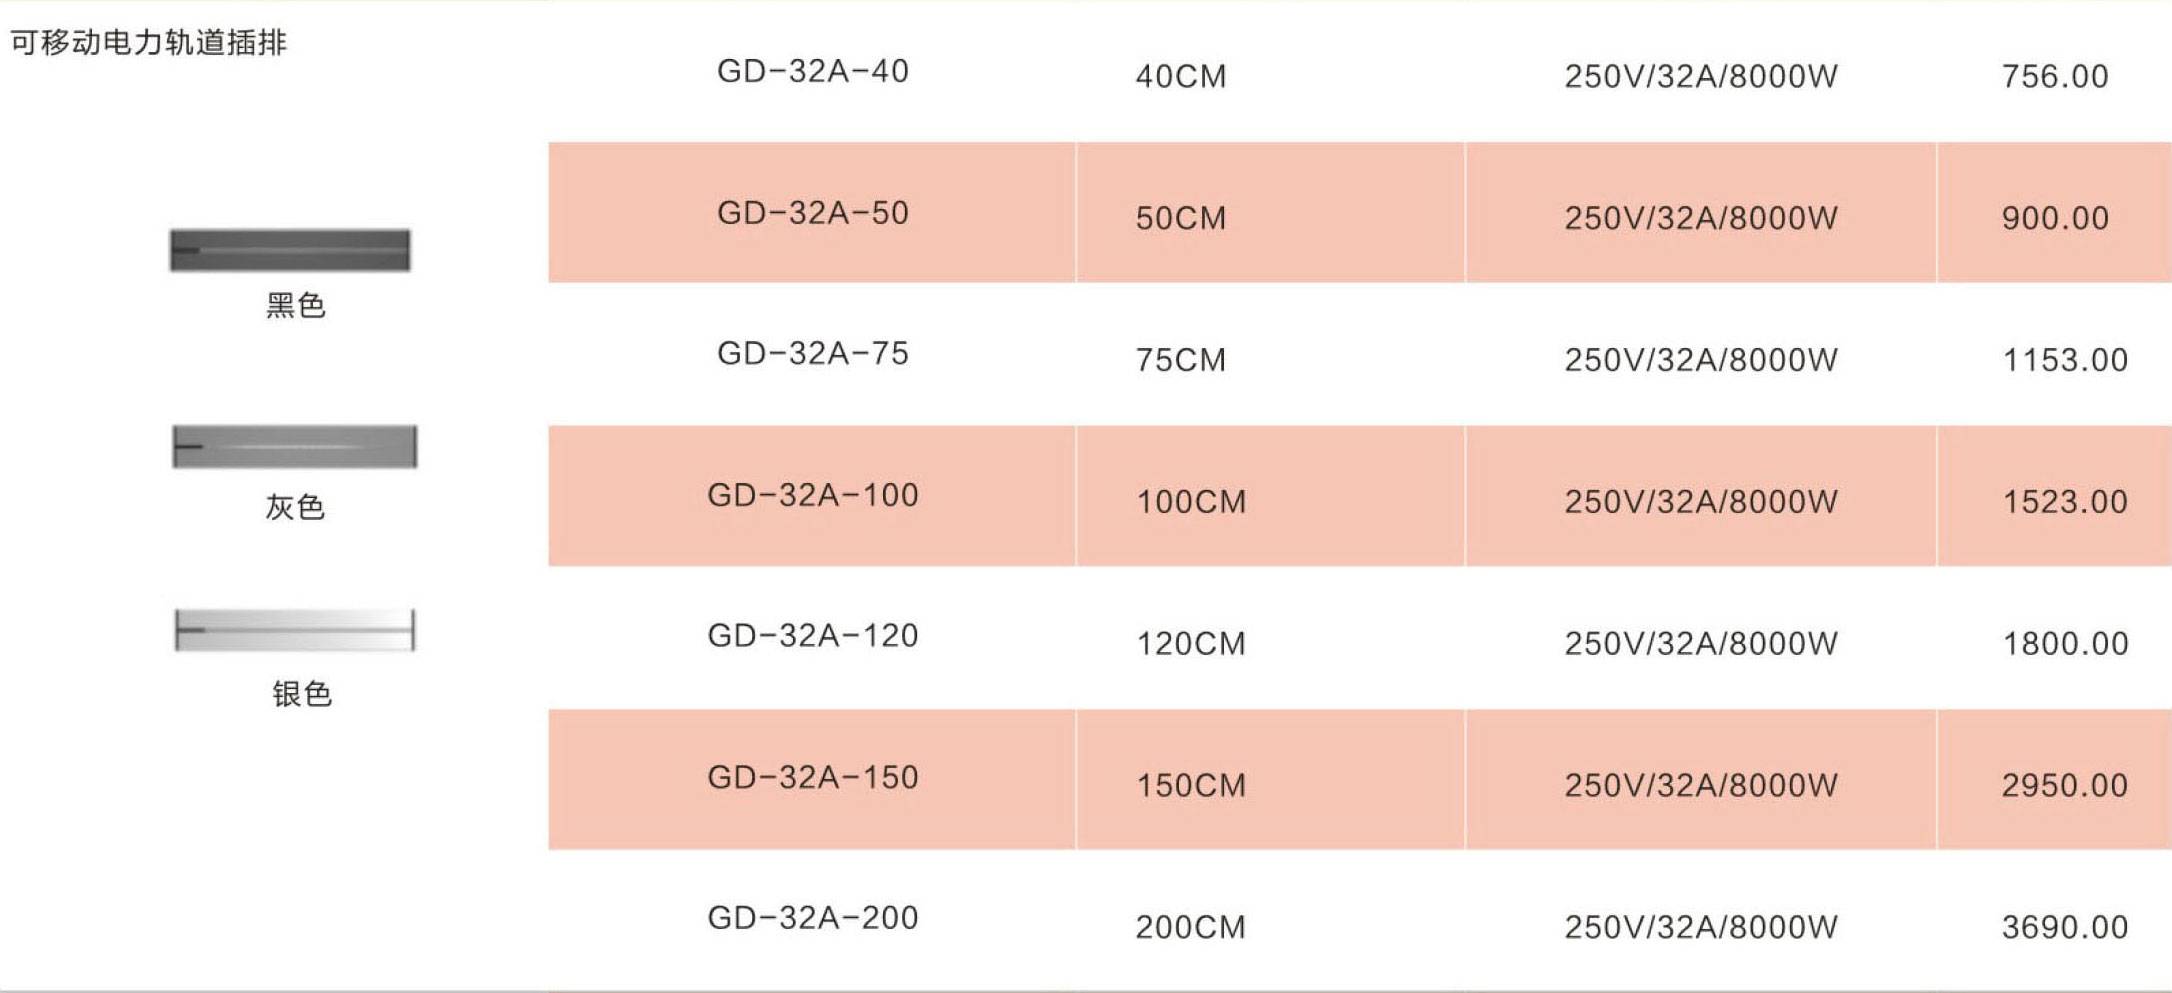2172x993 pixels.
Task: Select model GD-32A-75
Action: click(x=813, y=353)
